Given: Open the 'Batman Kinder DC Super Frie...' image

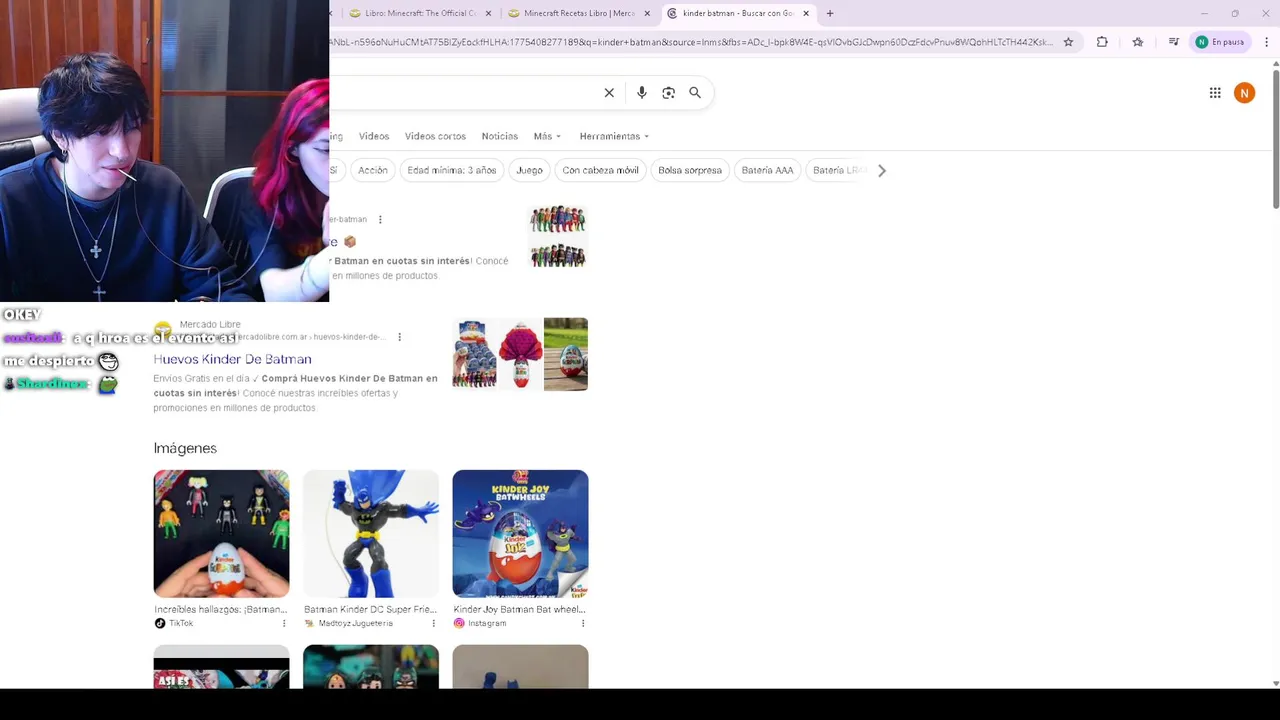Looking at the screenshot, I should [x=371, y=534].
